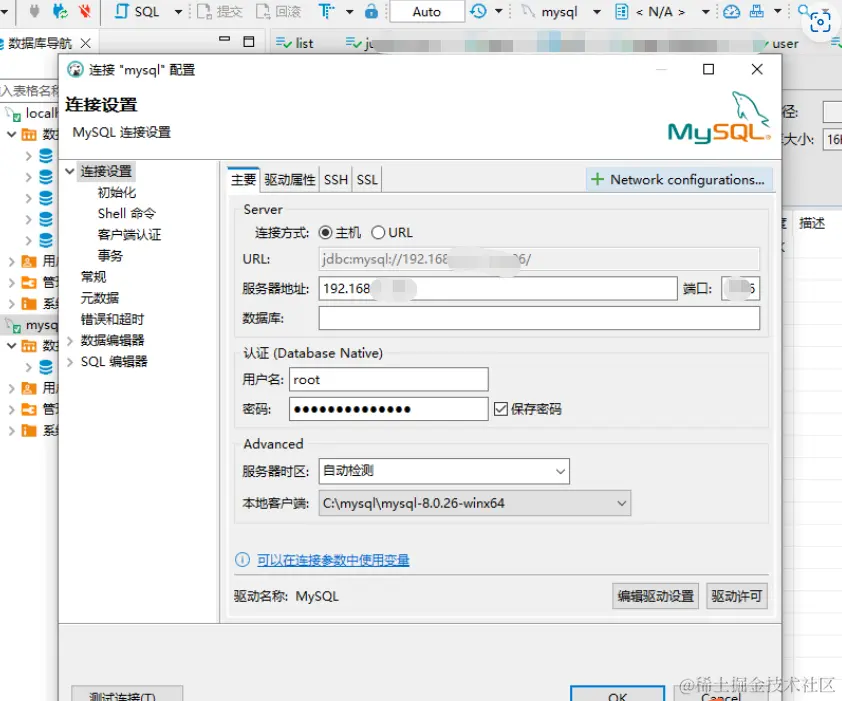This screenshot has height=701, width=842.
Task: Minimize the database navigator panel
Action: tap(224, 39)
